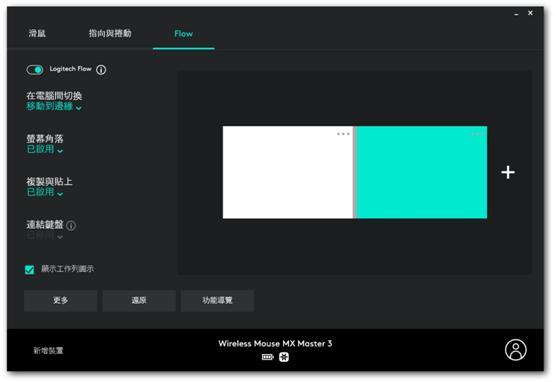This screenshot has width=554, height=382.
Task: Click the 功能導覽 button
Action: [x=217, y=301]
